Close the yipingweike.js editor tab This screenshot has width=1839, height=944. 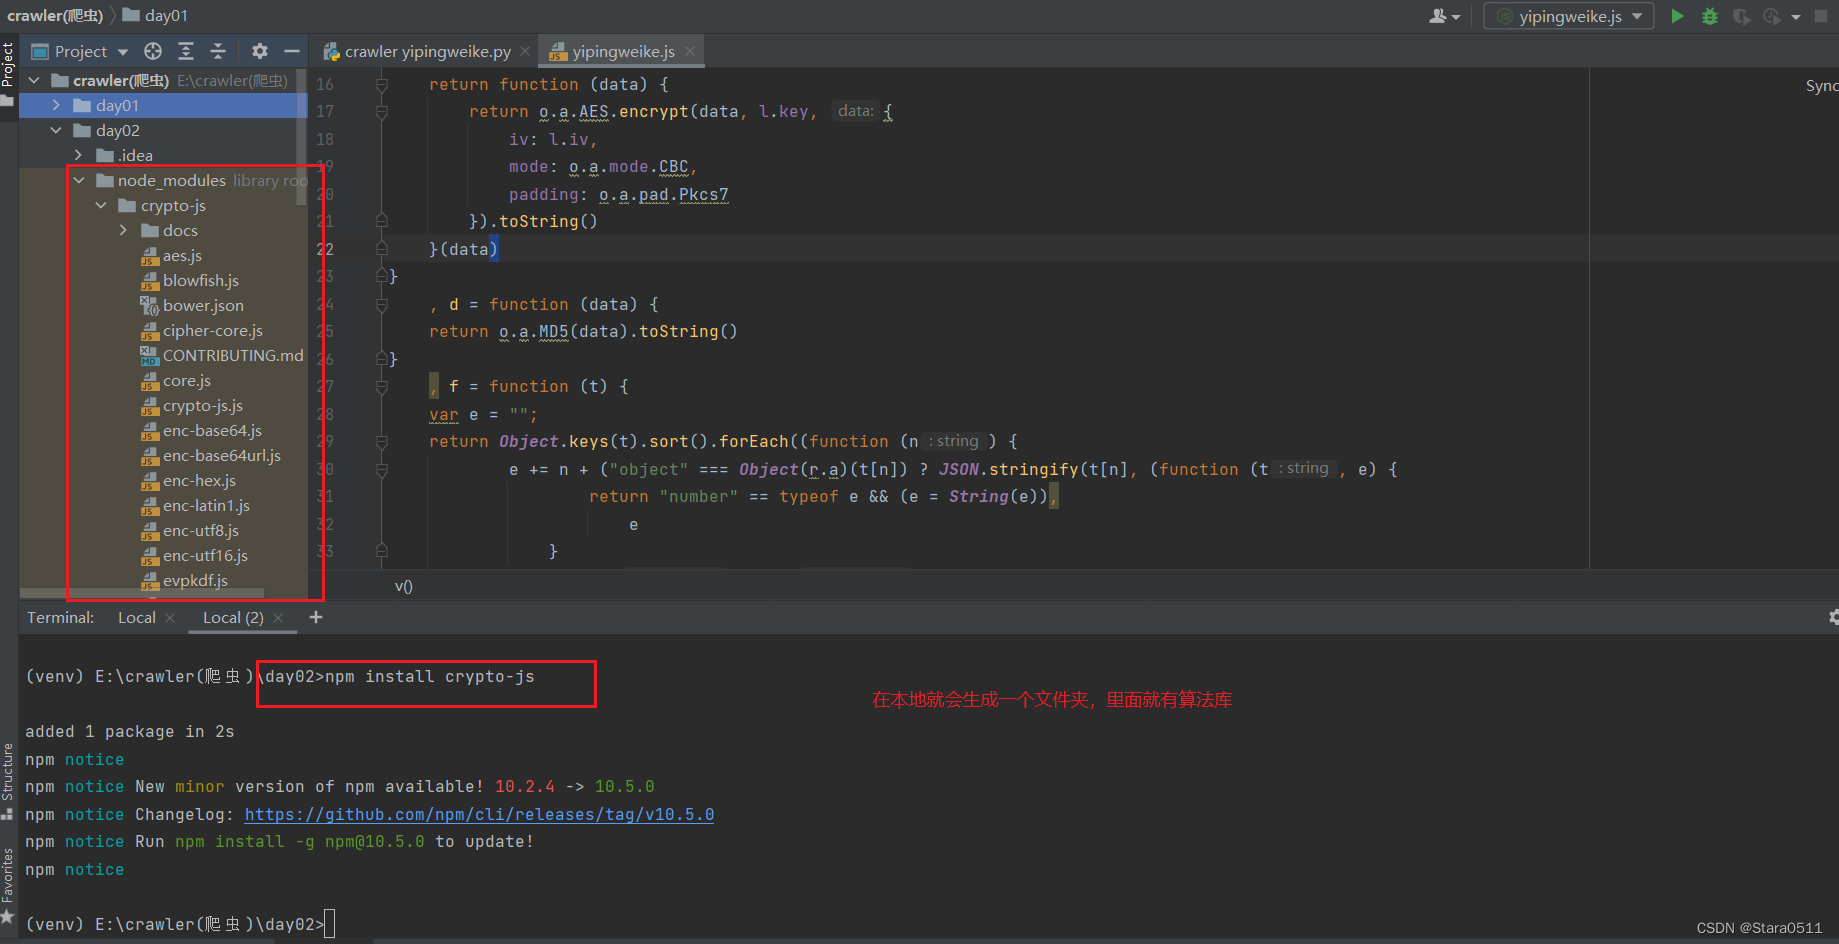click(x=690, y=51)
